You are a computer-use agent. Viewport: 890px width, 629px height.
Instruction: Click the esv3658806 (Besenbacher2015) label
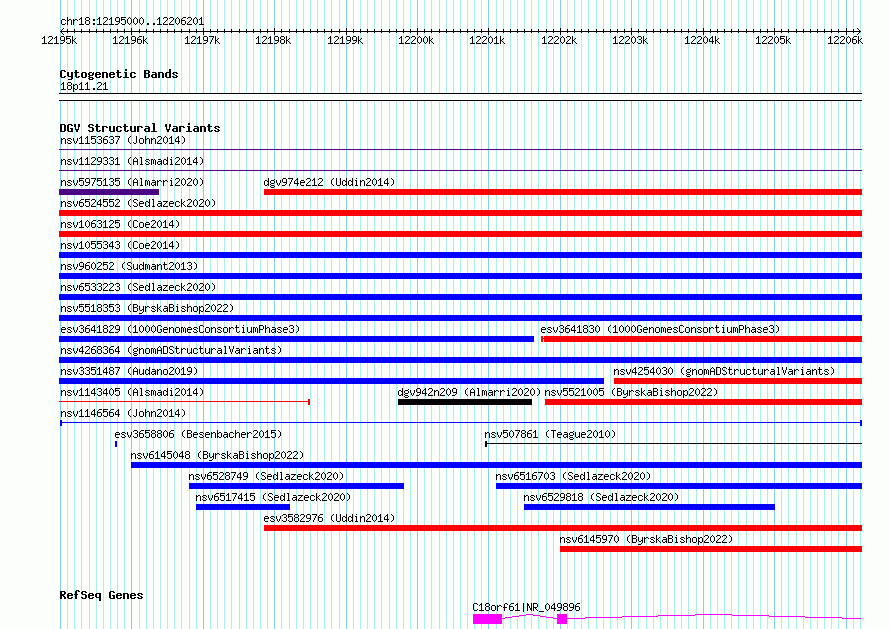coord(198,434)
